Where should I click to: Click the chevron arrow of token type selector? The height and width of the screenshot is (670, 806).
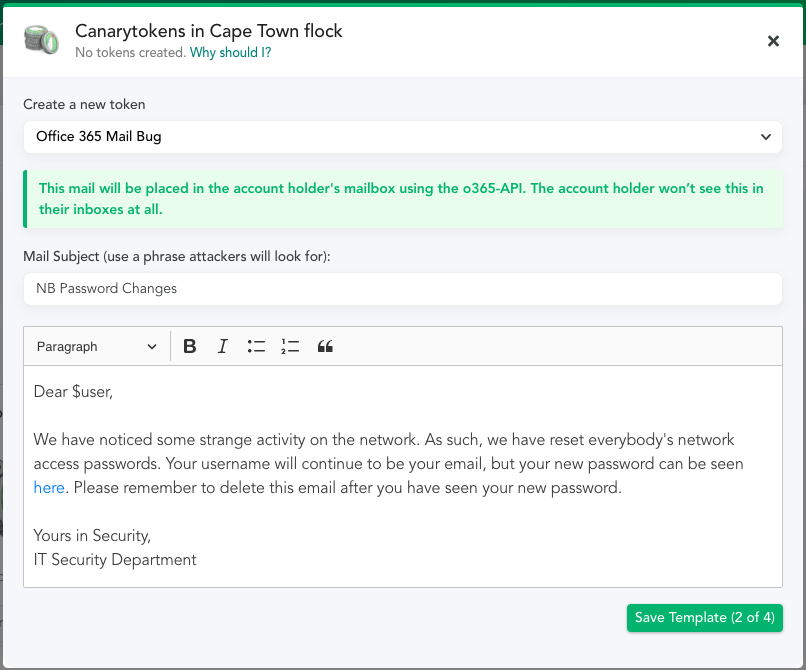pyautogui.click(x=766, y=137)
